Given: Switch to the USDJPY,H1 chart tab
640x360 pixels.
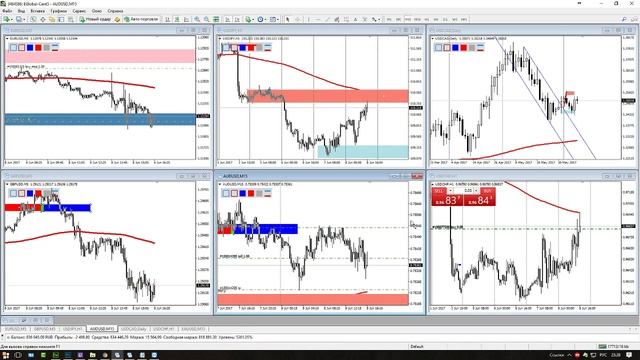Looking at the screenshot, I should [x=73, y=329].
